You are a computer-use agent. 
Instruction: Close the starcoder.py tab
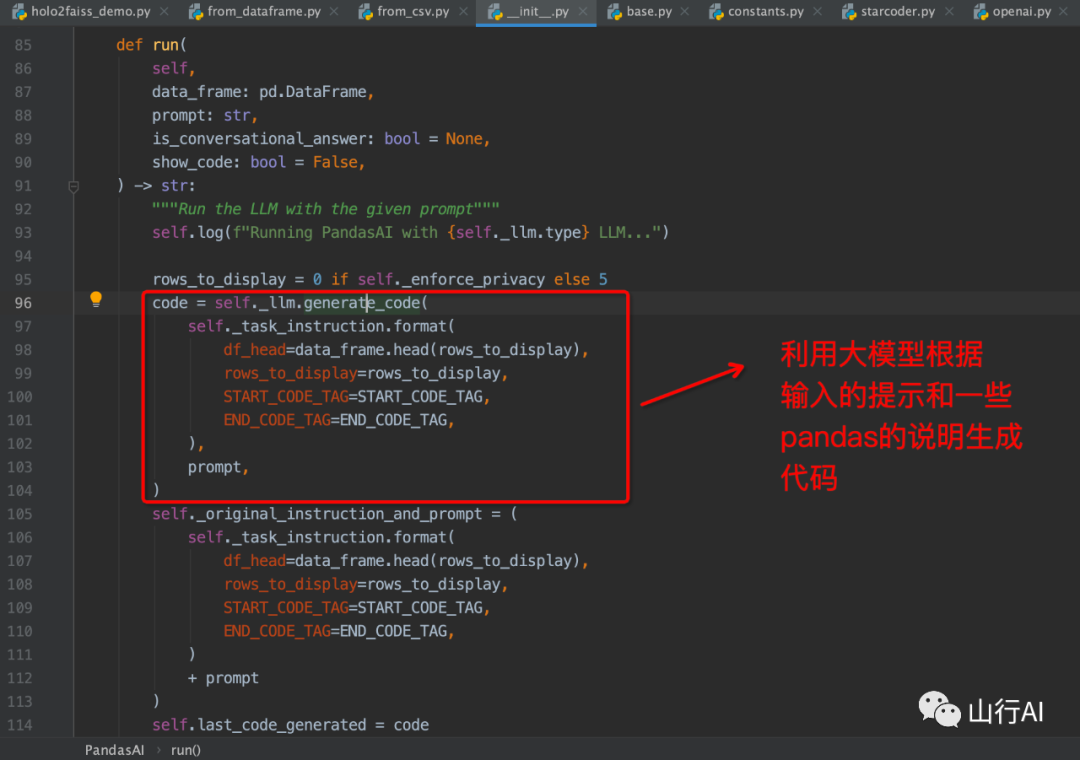pyautogui.click(x=948, y=12)
